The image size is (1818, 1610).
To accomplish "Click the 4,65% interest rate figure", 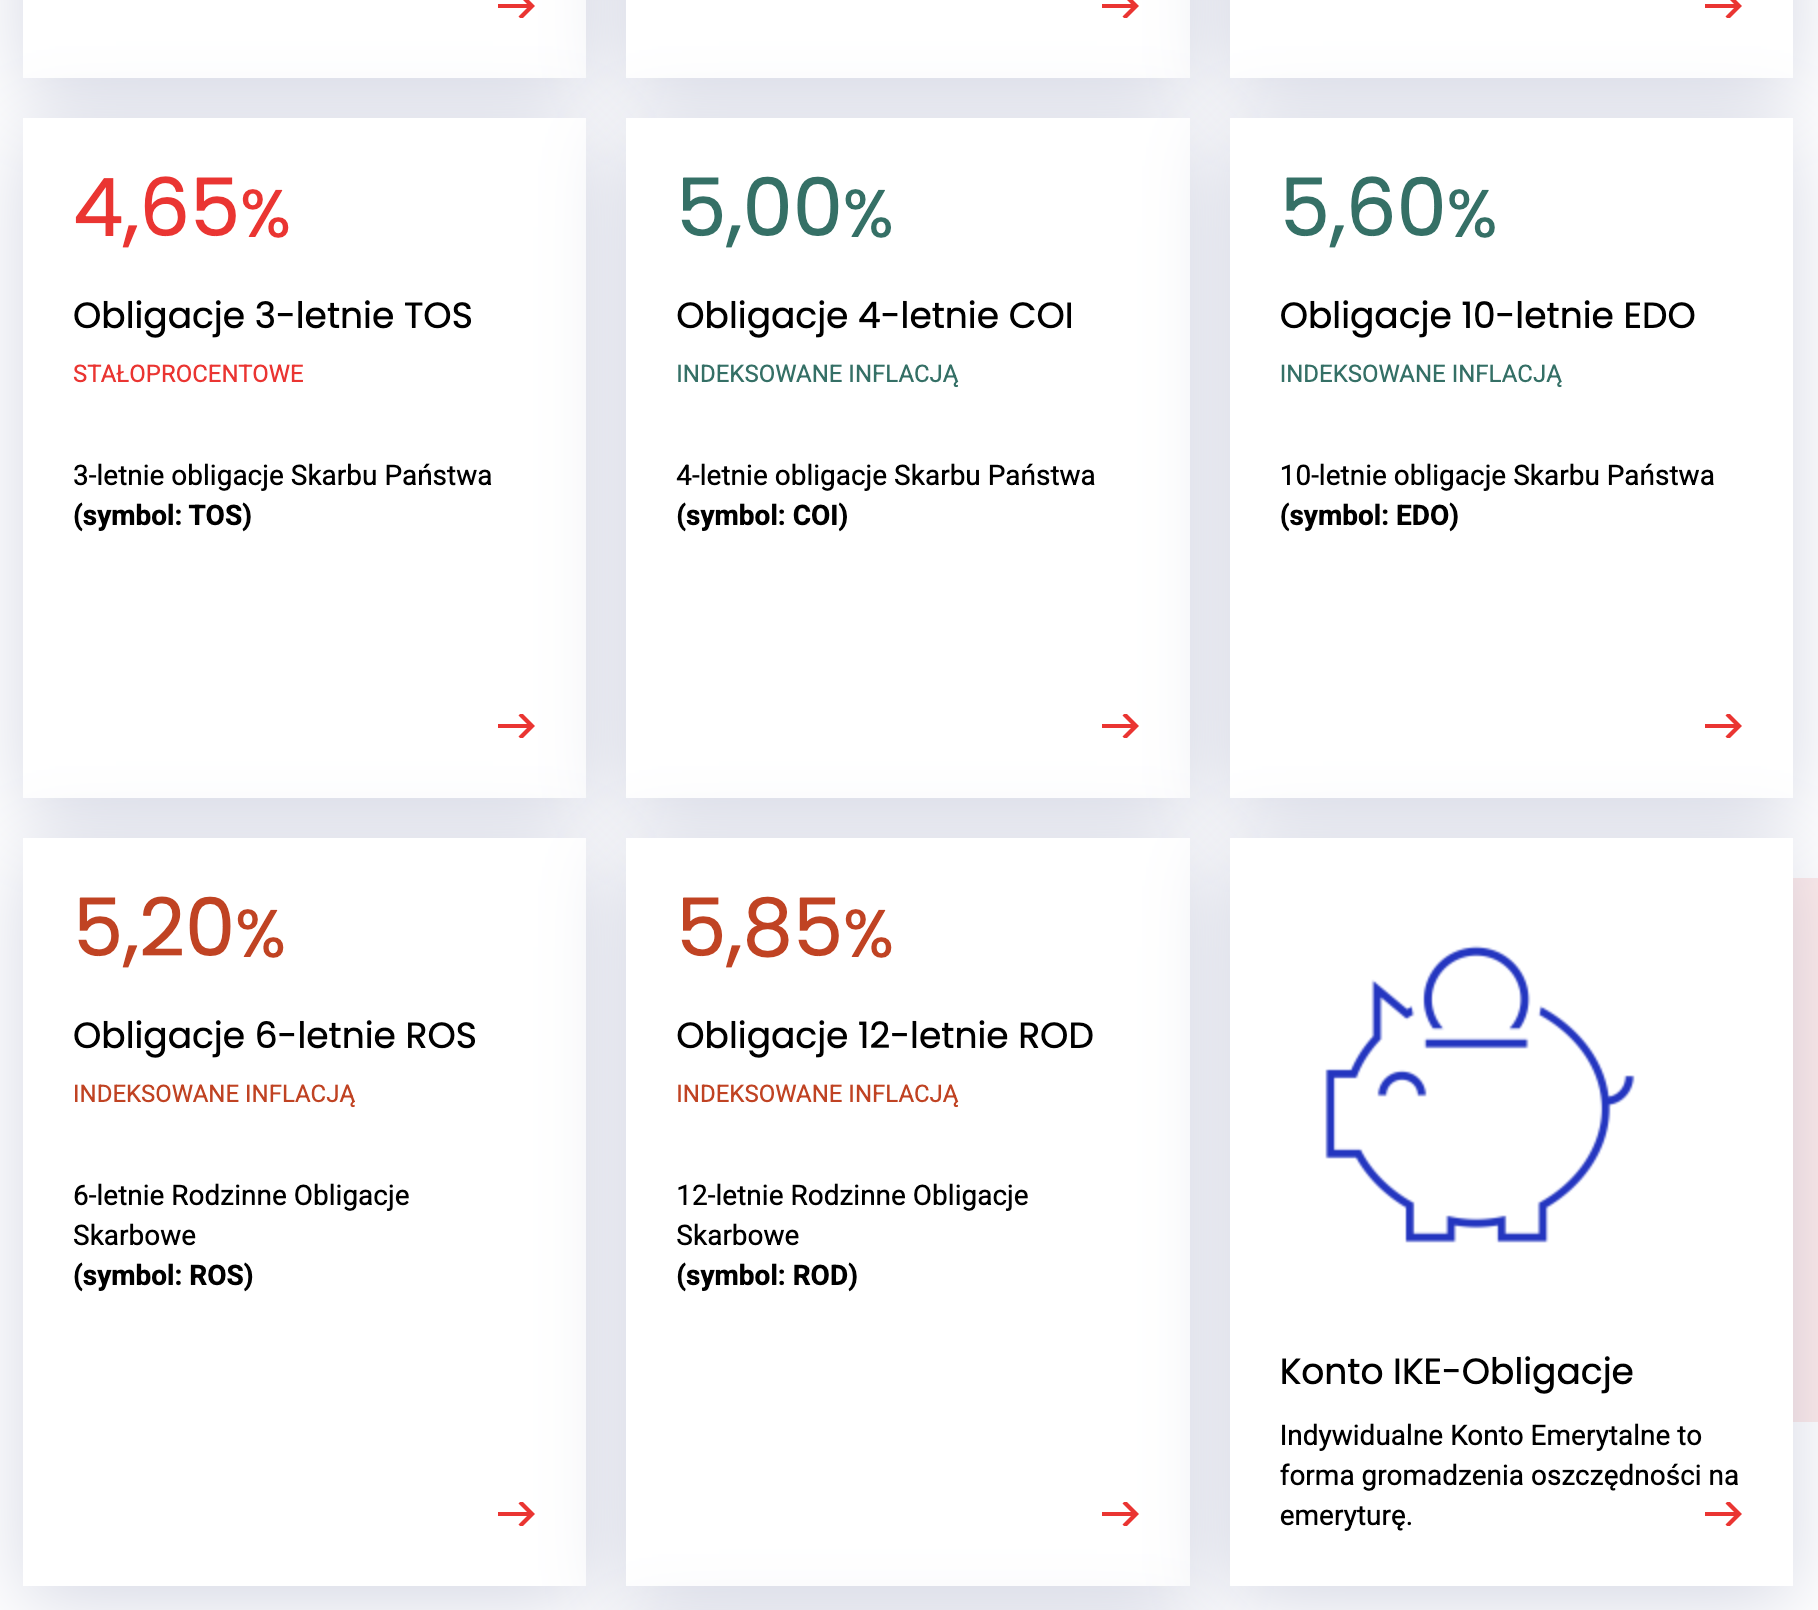I will click(x=182, y=209).
